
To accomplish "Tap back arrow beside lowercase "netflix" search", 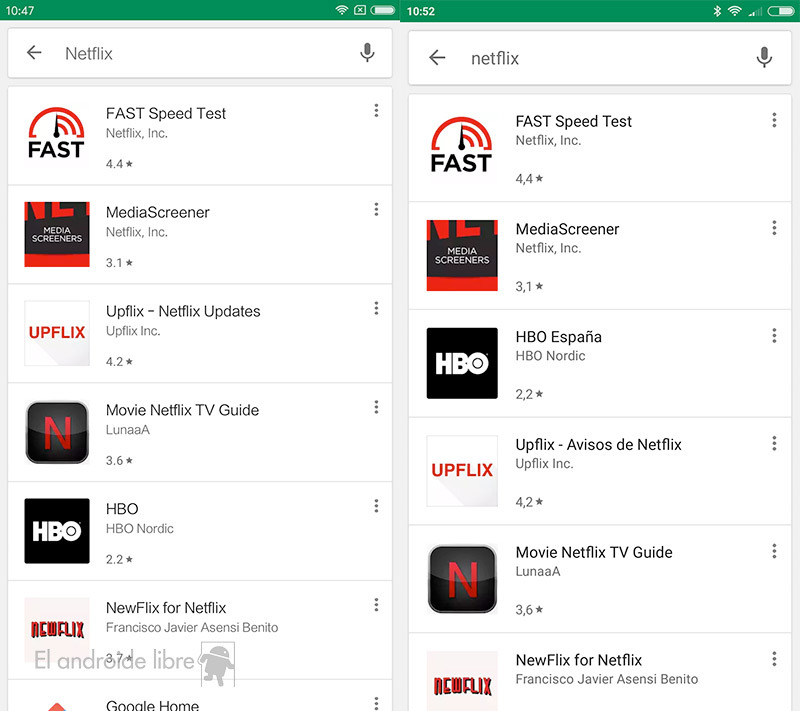I will pyautogui.click(x=437, y=59).
